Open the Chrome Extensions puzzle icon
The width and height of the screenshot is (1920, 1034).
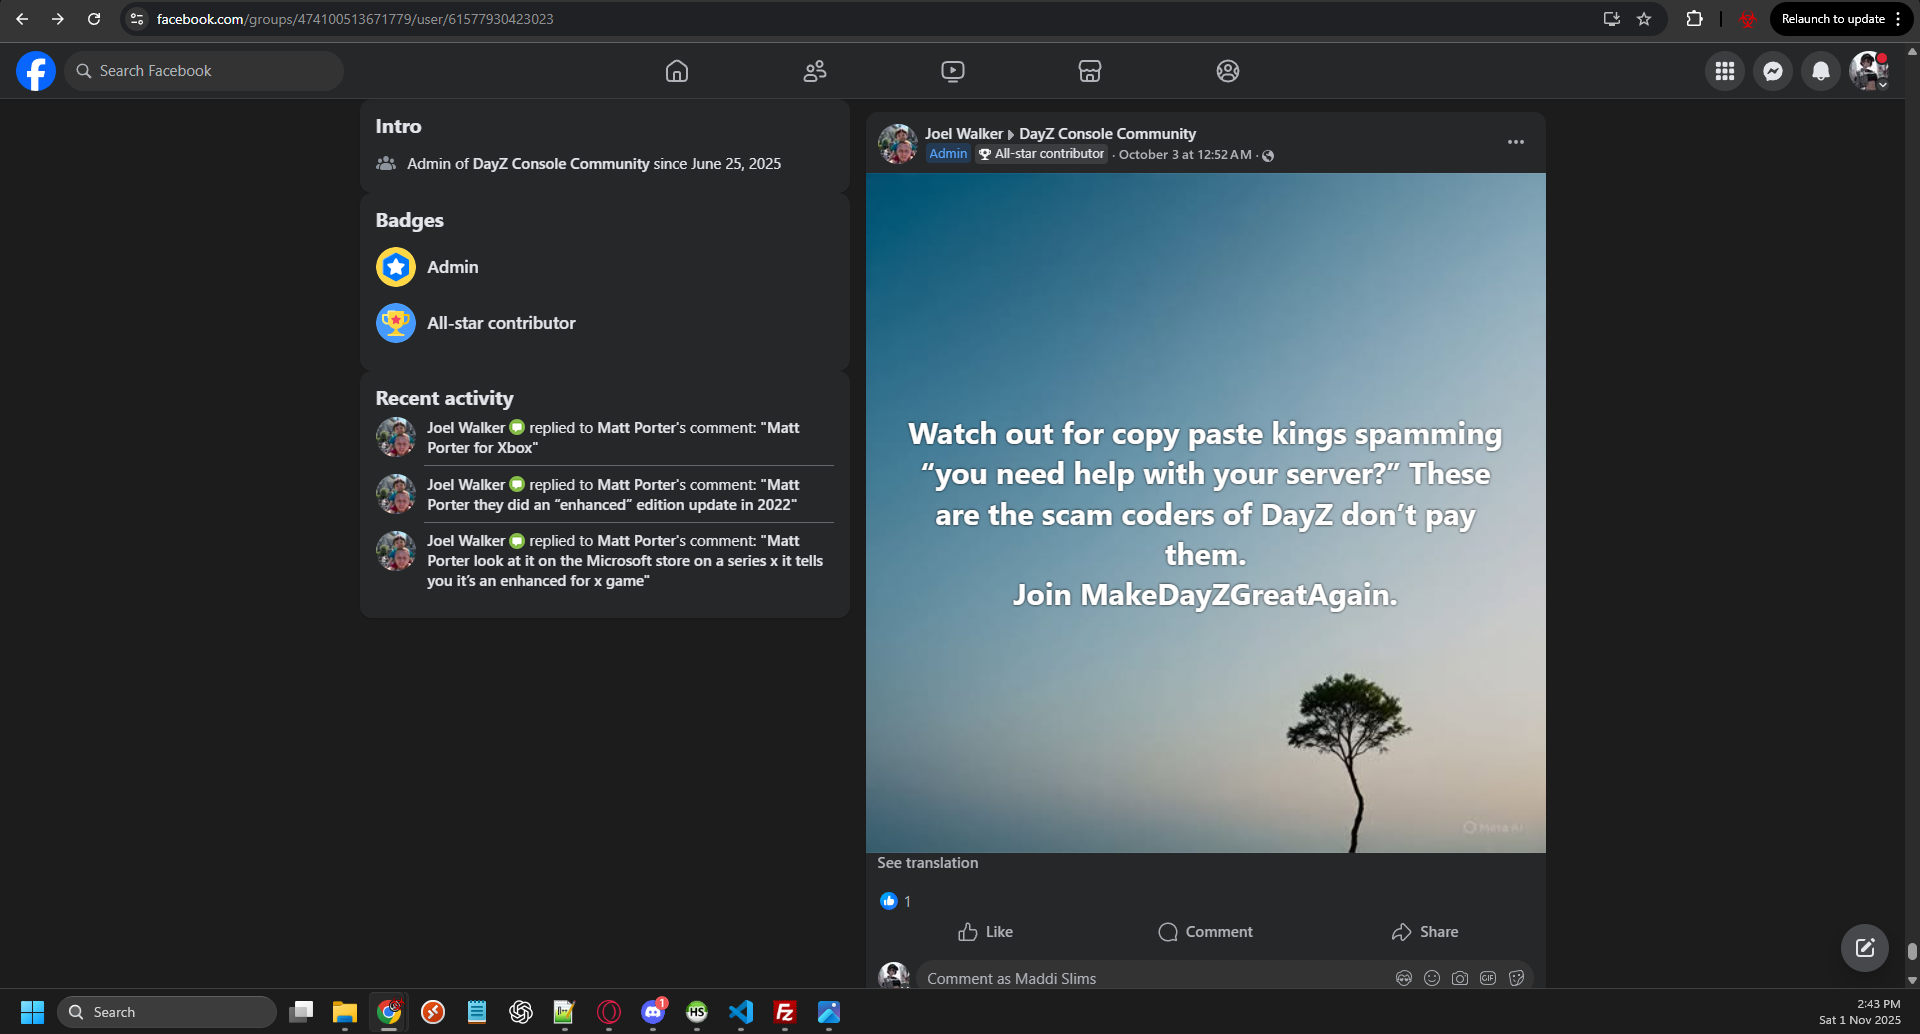[x=1694, y=19]
